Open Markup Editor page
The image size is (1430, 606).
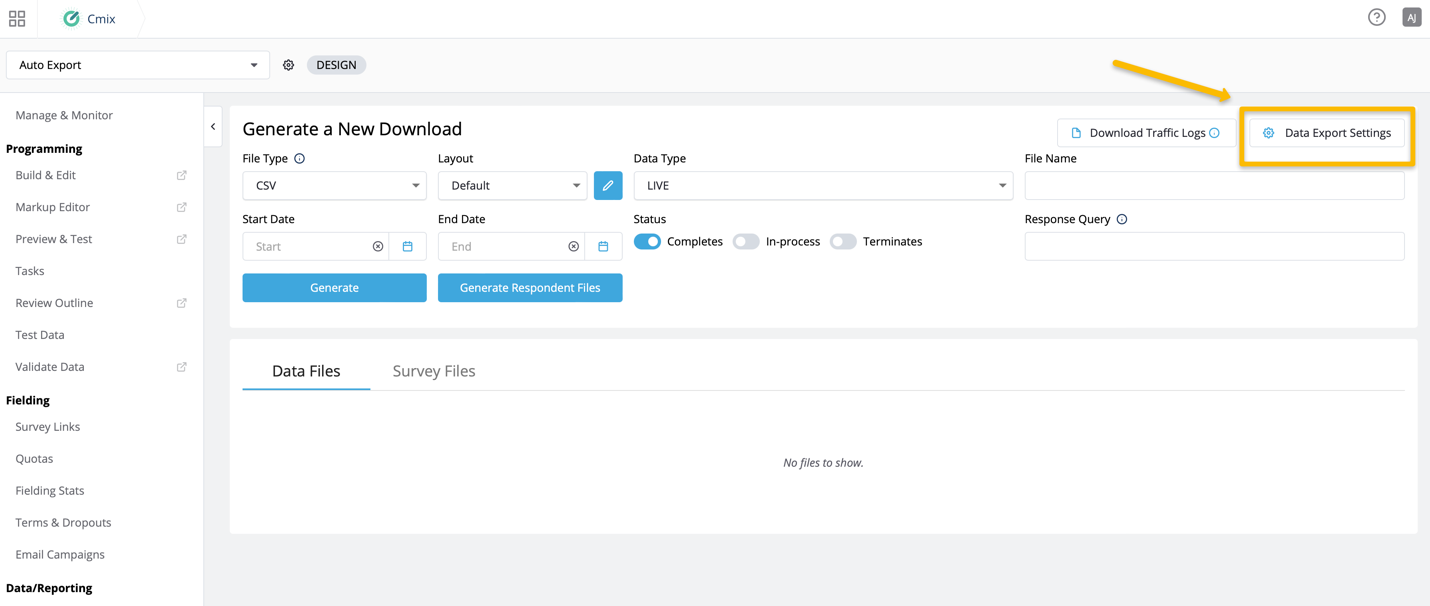(53, 208)
